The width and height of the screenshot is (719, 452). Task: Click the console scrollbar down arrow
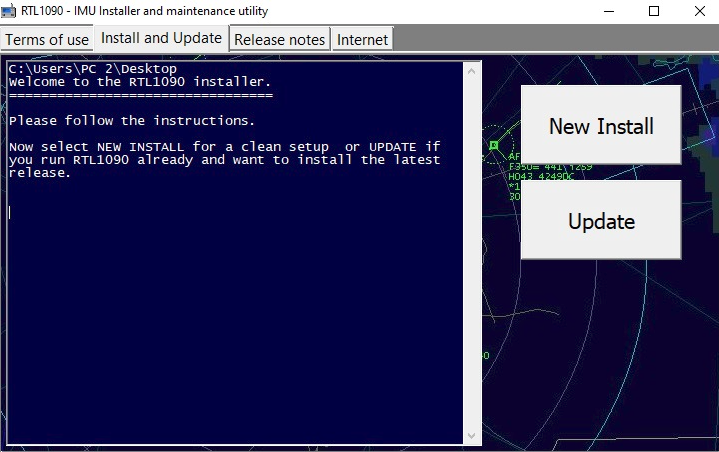click(471, 435)
